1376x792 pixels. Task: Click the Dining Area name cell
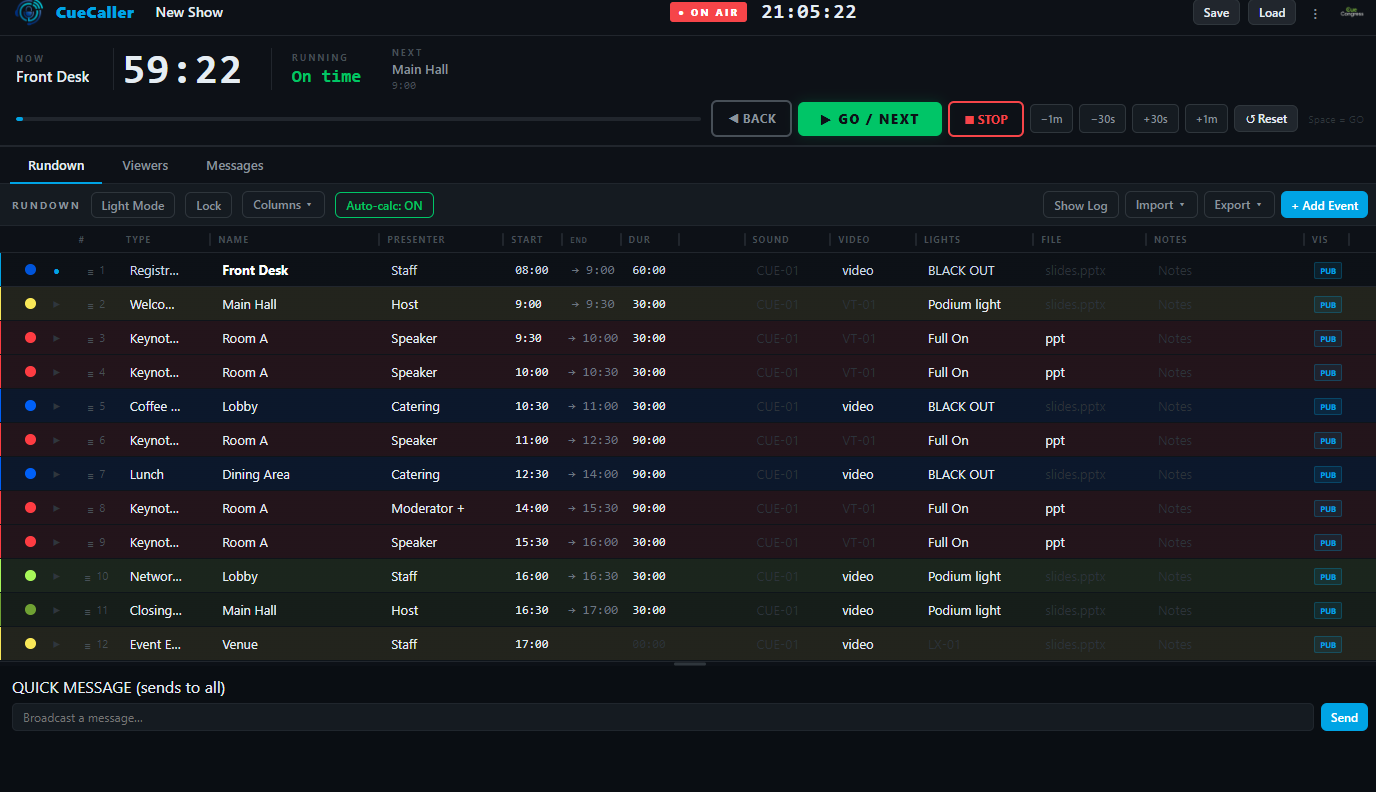[x=256, y=474]
